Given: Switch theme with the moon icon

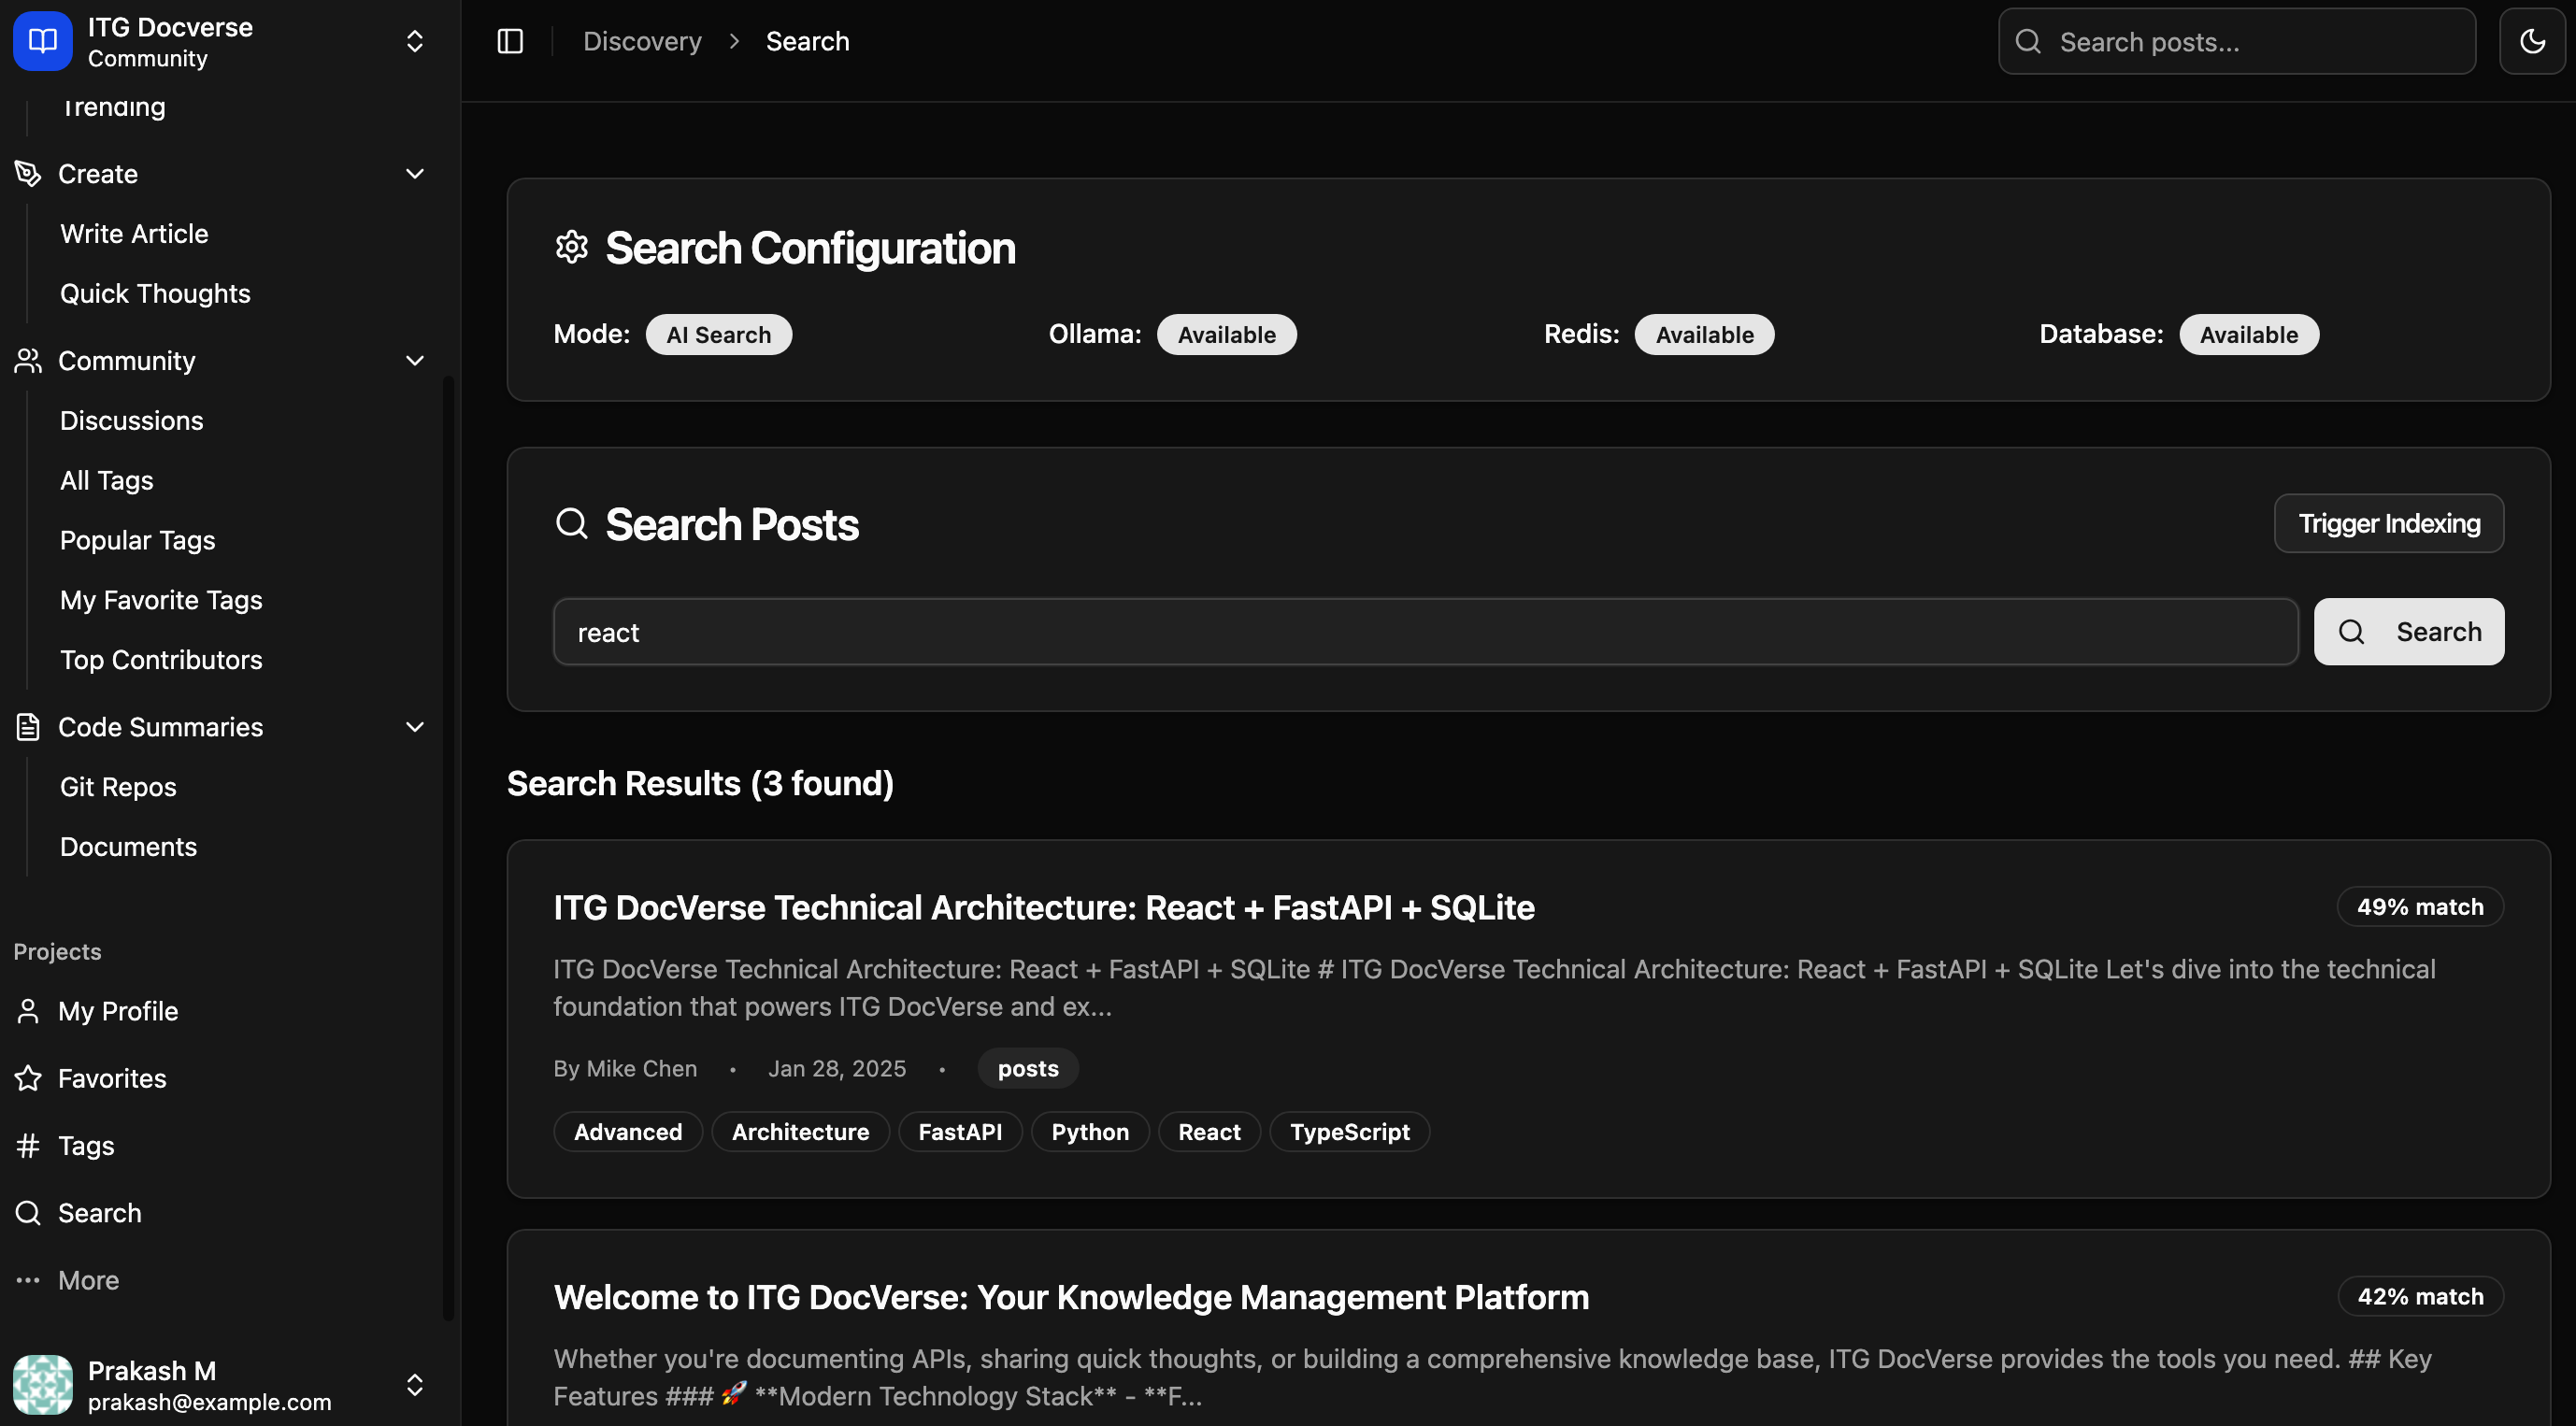Looking at the screenshot, I should pos(2532,41).
